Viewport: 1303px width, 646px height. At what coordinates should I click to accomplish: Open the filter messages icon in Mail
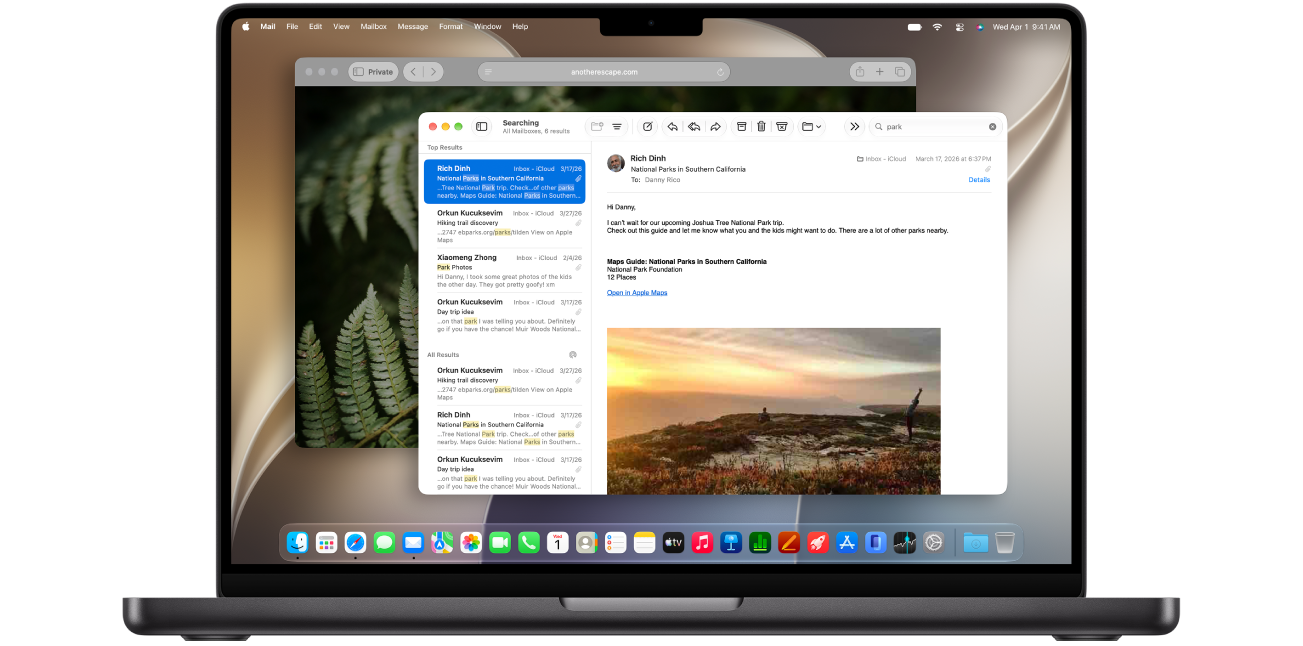pyautogui.click(x=617, y=127)
